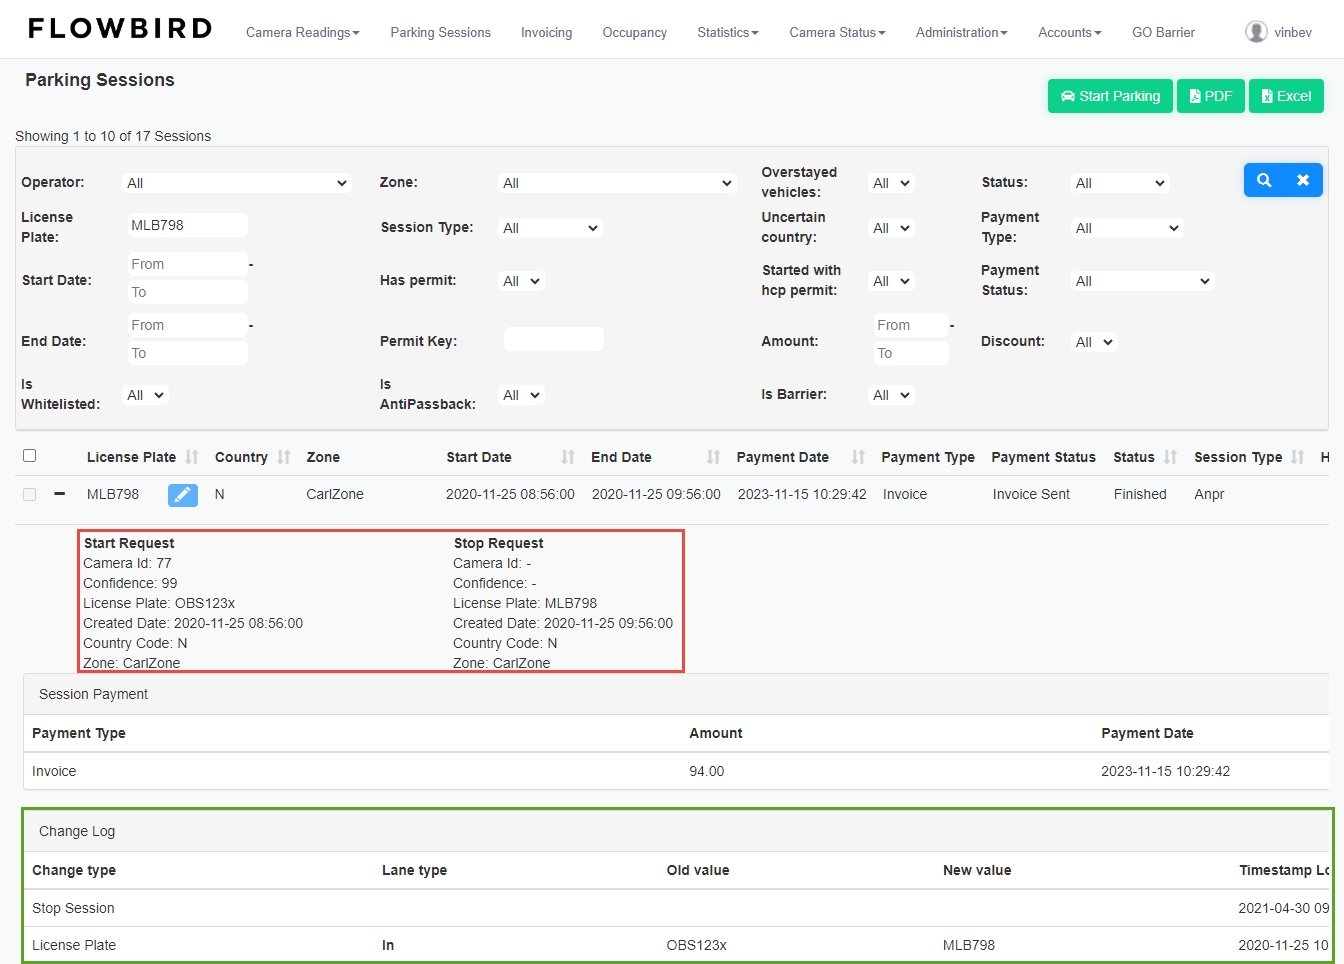
Task: Open the Camera Readings menu
Action: [303, 32]
